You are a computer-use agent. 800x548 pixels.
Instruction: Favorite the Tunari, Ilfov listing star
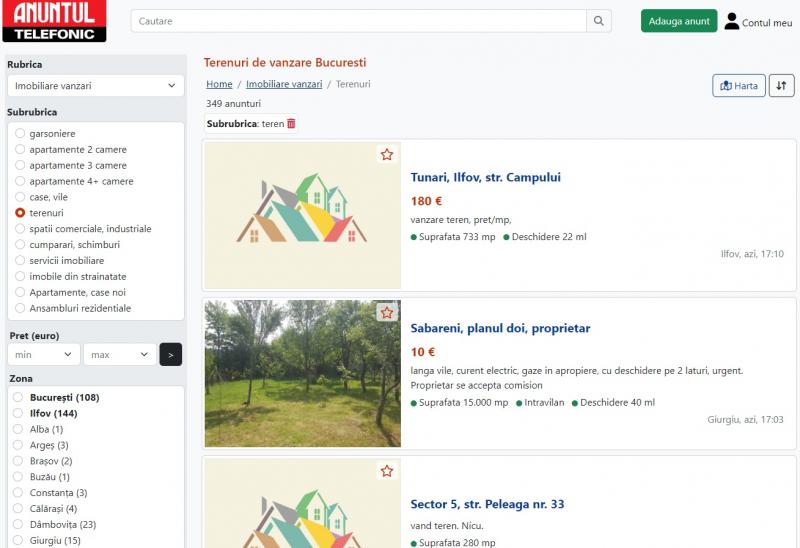(387, 154)
